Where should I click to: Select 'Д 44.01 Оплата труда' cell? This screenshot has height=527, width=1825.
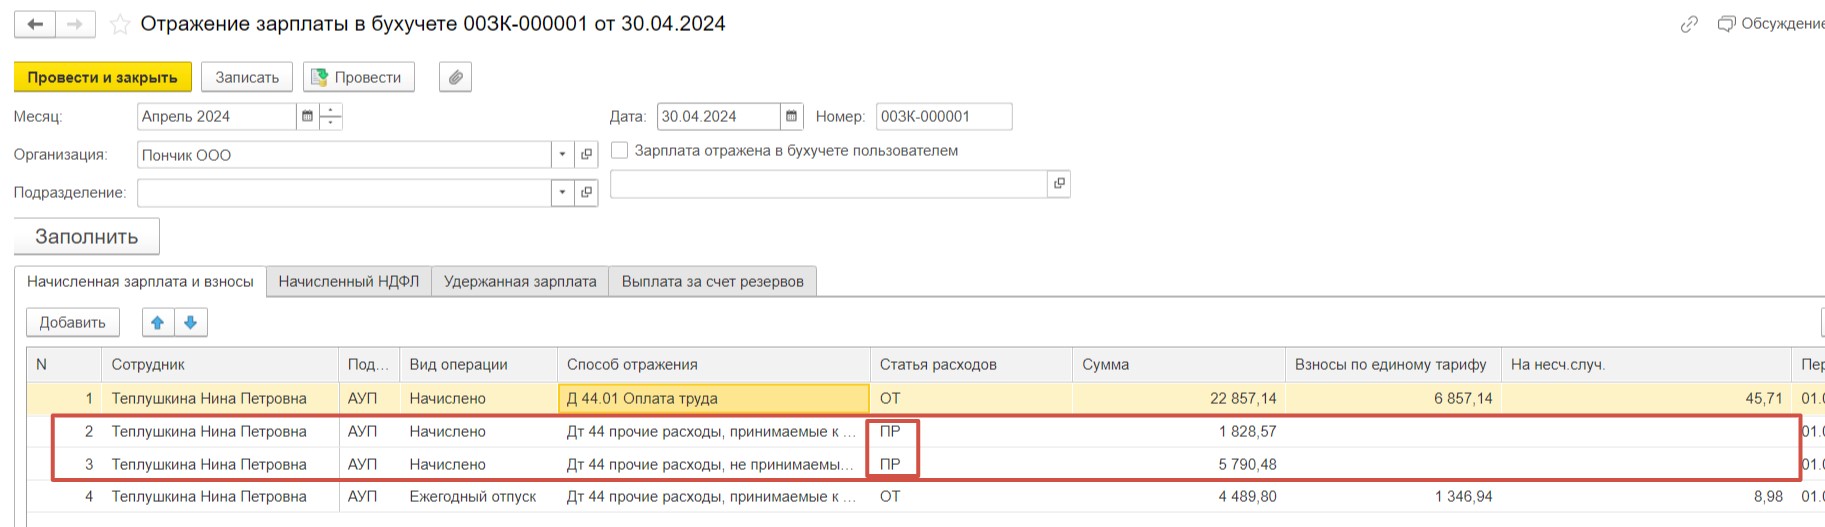pyautogui.click(x=712, y=398)
